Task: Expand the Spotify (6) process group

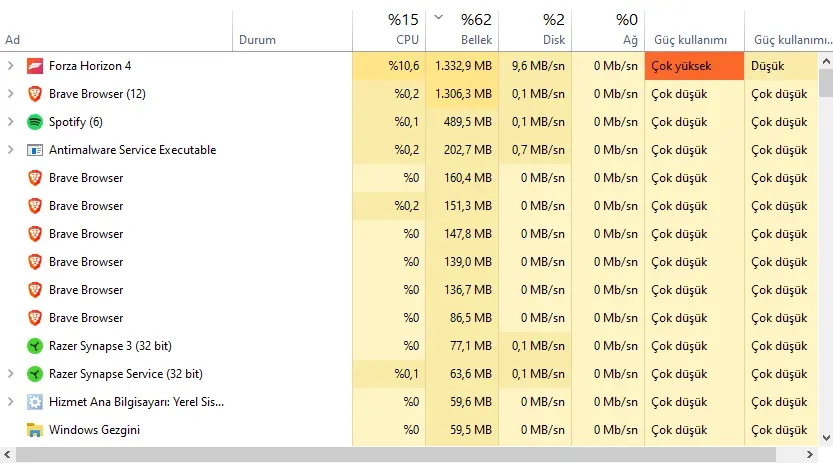Action: coord(11,122)
